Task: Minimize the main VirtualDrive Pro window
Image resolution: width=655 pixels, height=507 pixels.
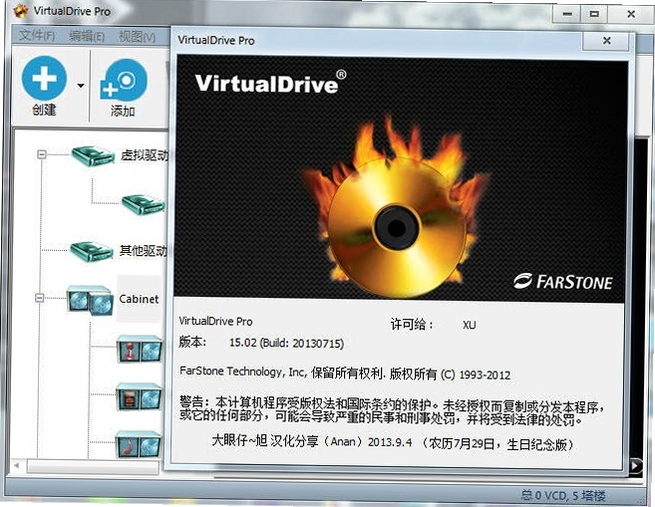Action: [567, 14]
